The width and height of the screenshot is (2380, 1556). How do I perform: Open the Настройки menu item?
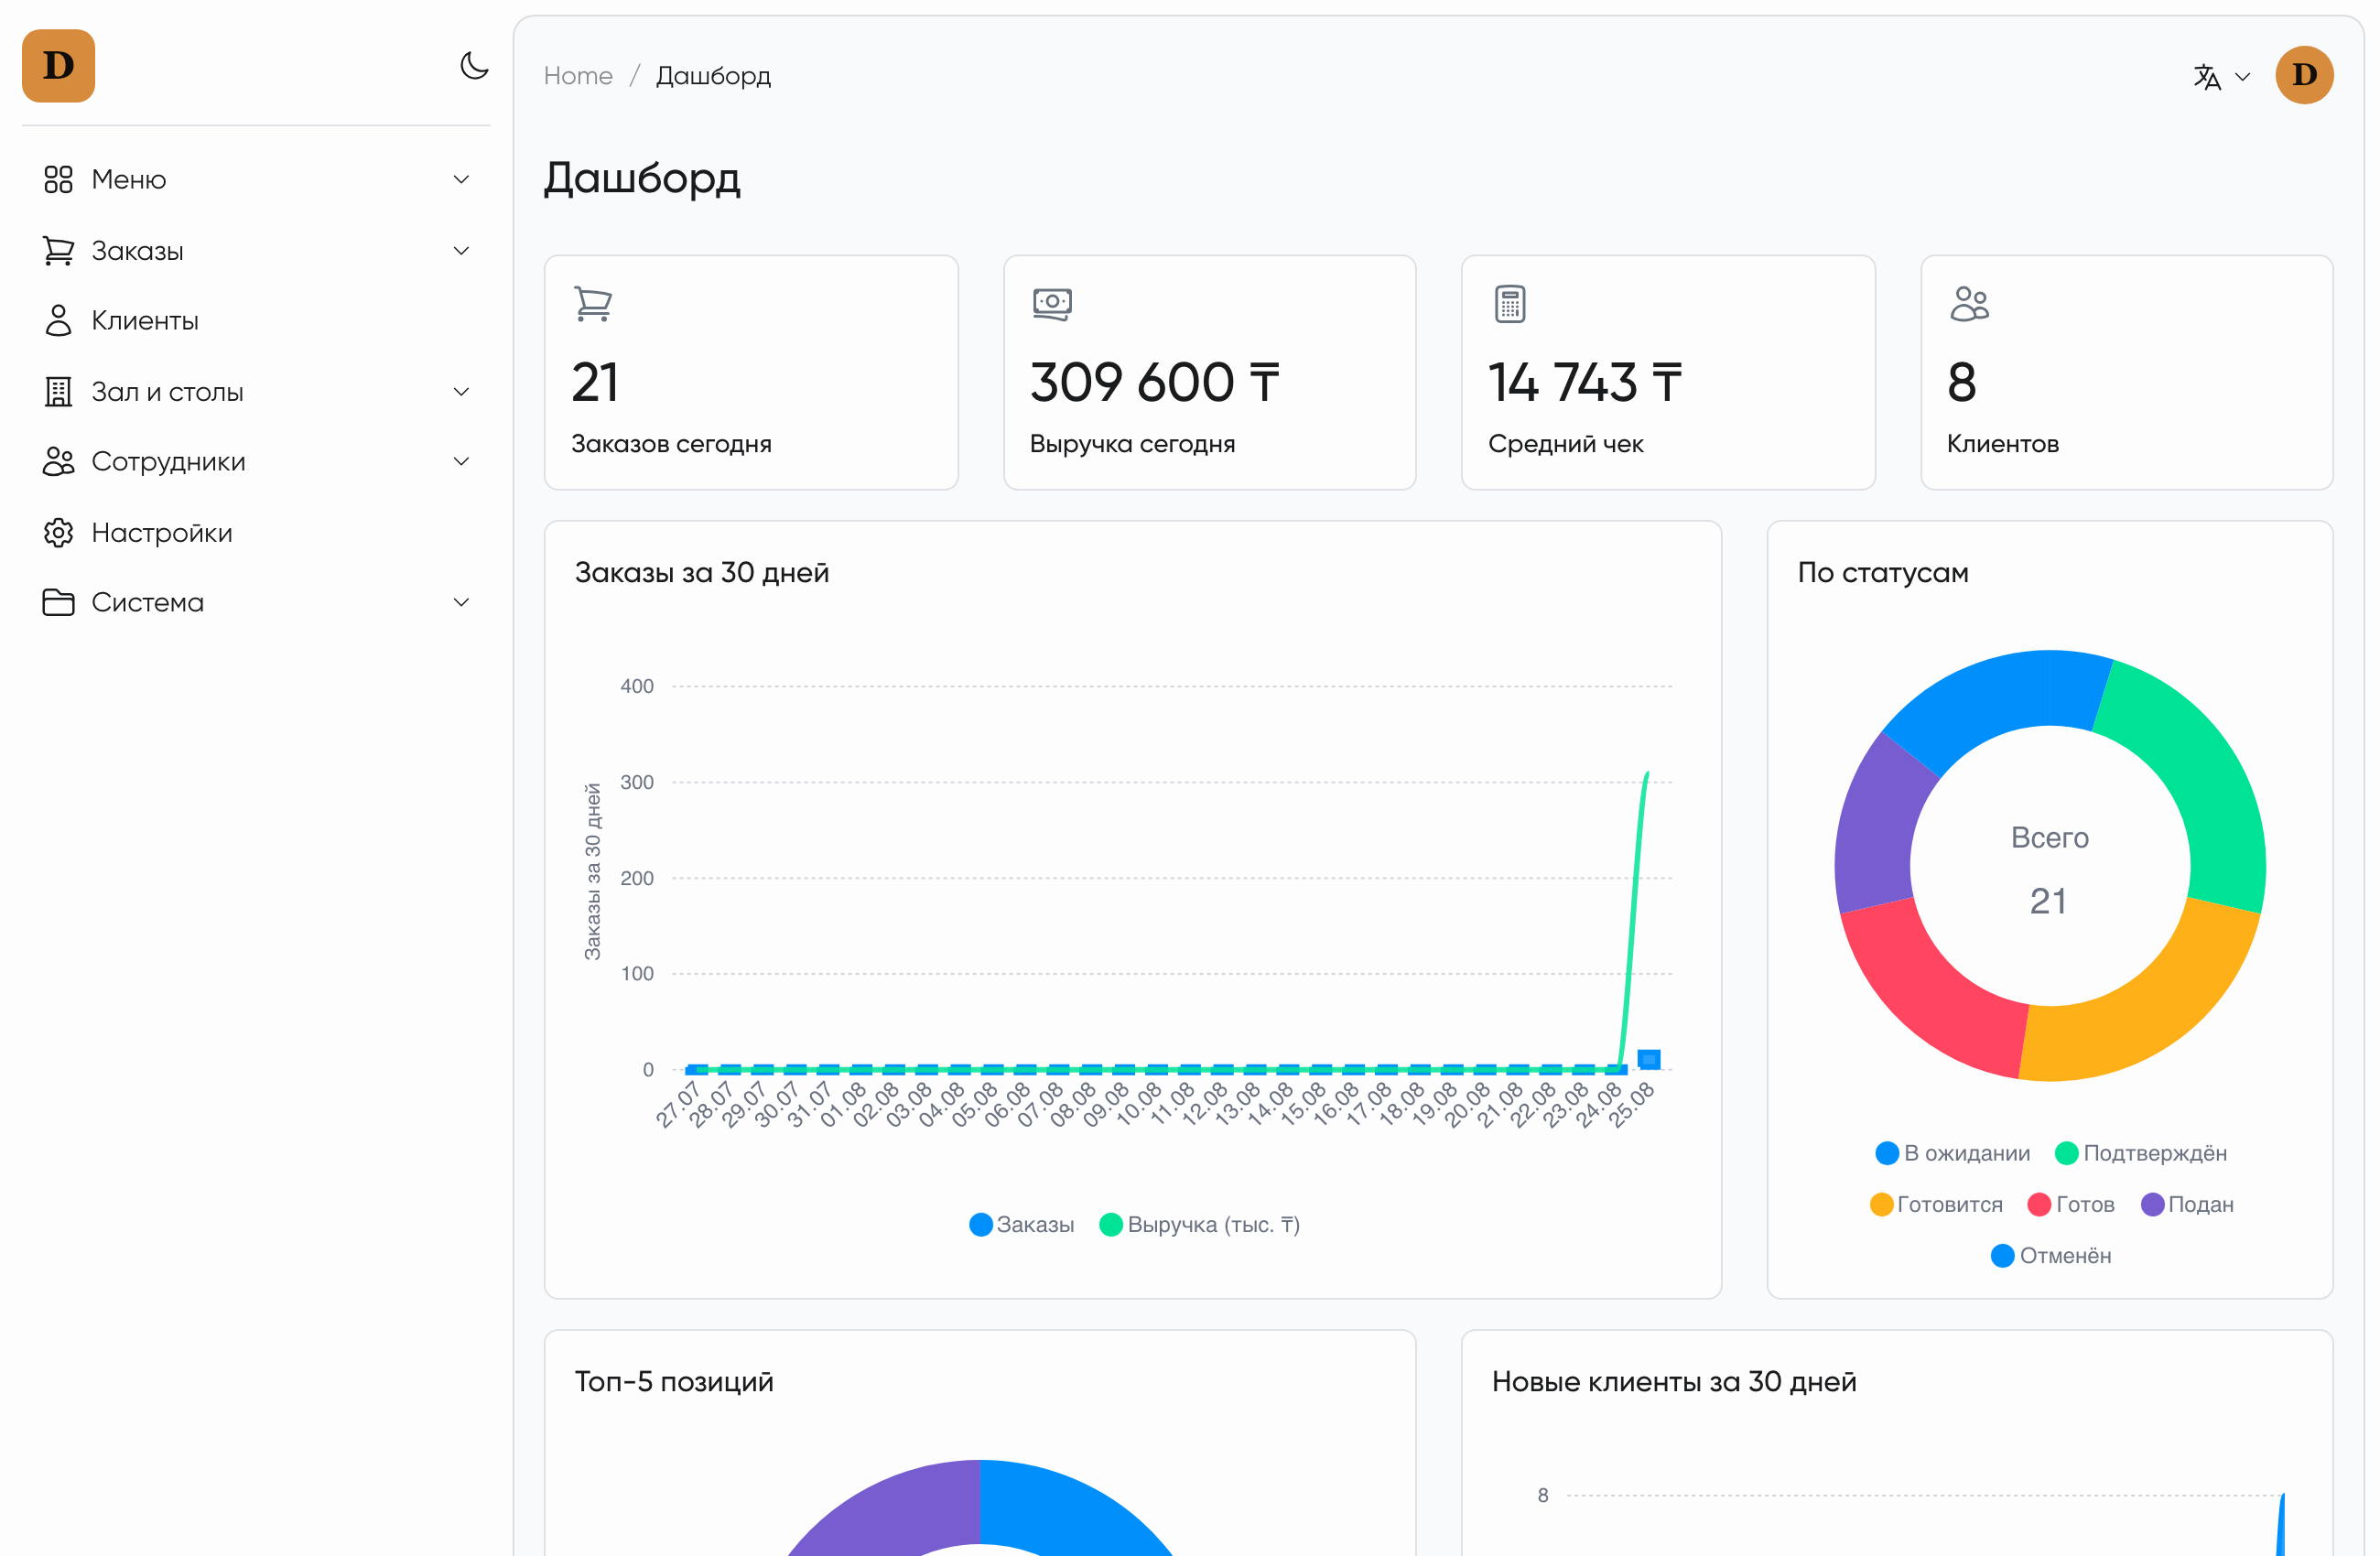[x=256, y=533]
